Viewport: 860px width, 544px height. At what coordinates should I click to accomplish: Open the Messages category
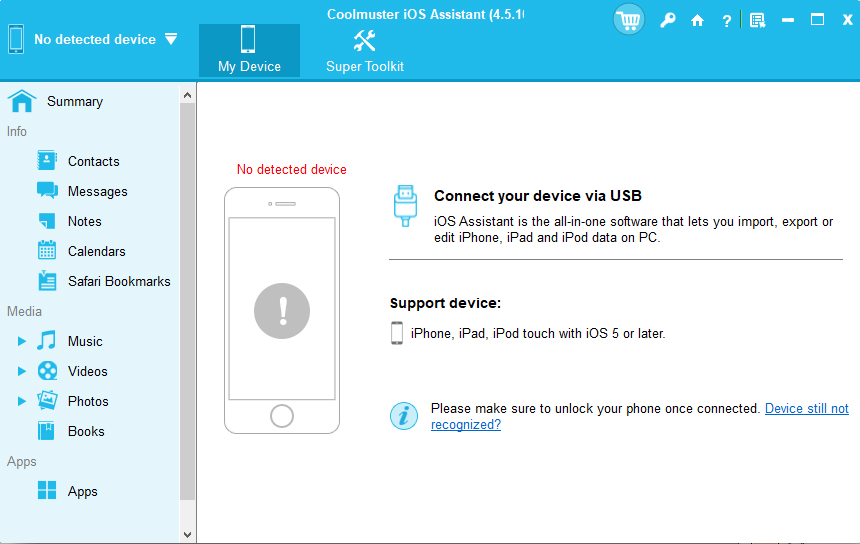tap(98, 191)
